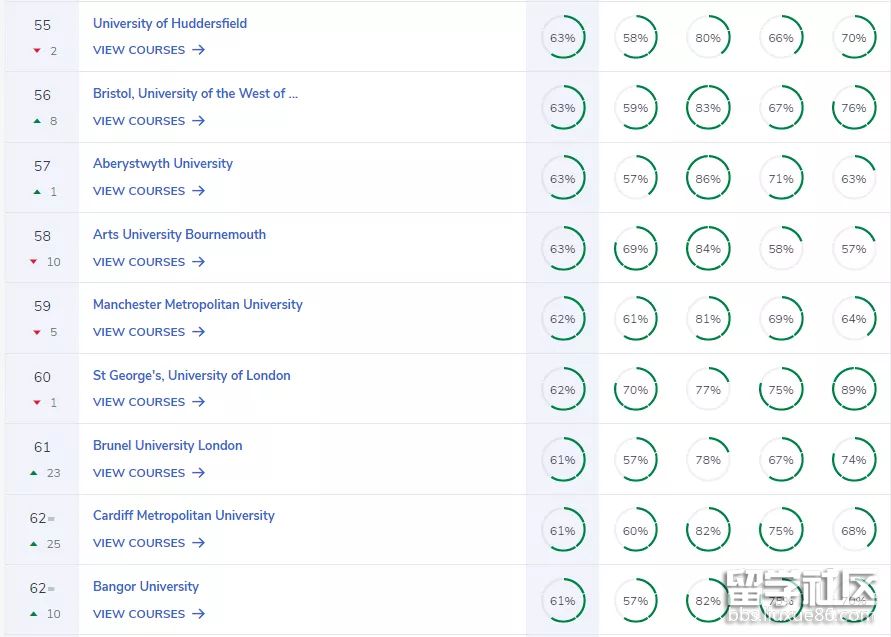Viewport: 891px width, 637px height.
Task: Click red down-rank arrow for rank 58
Action: (x=34, y=262)
